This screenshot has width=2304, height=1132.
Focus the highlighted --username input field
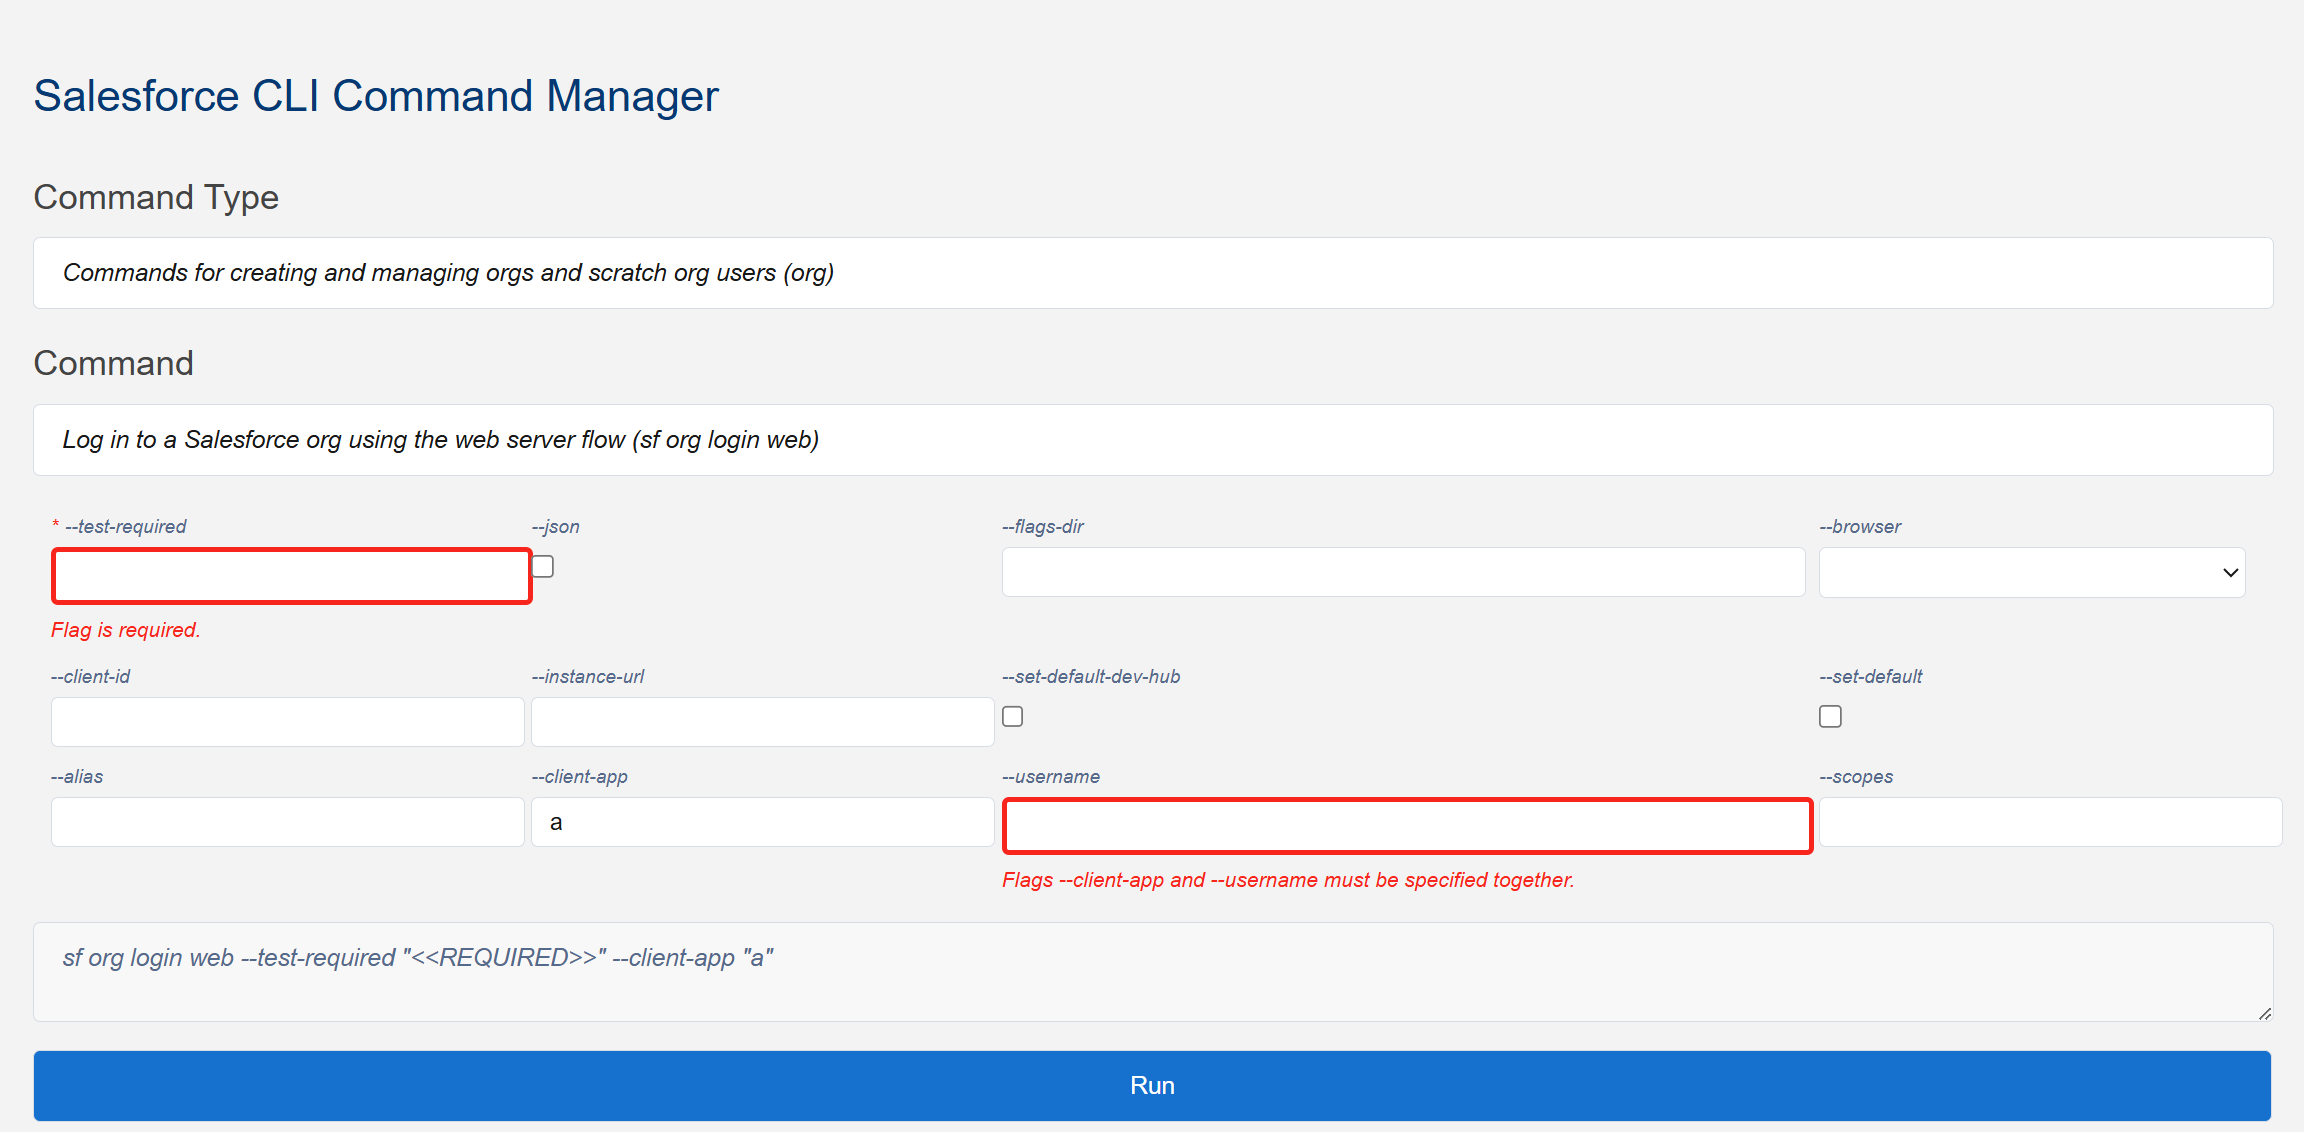[1407, 826]
